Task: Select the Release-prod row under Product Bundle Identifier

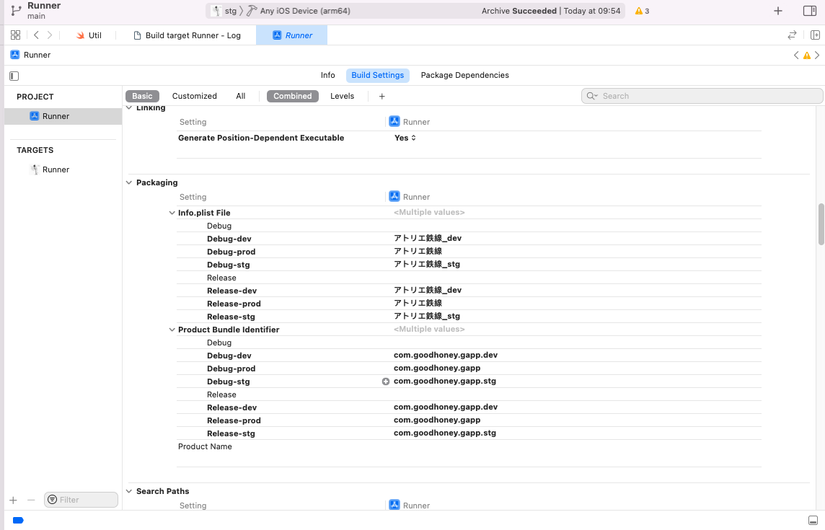Action: 469,420
